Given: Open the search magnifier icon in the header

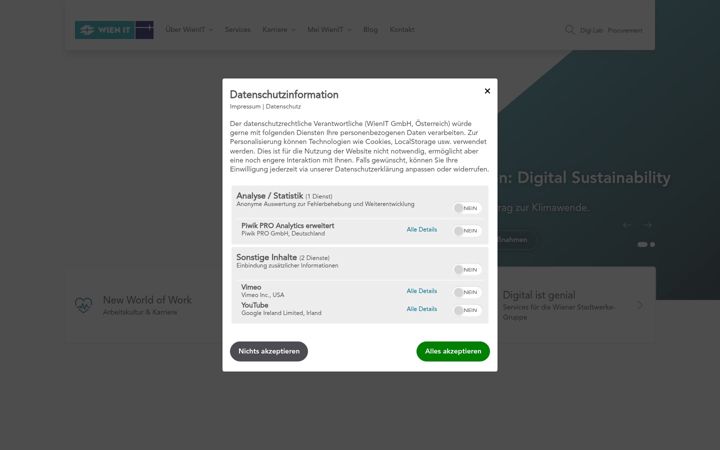Looking at the screenshot, I should (x=569, y=30).
